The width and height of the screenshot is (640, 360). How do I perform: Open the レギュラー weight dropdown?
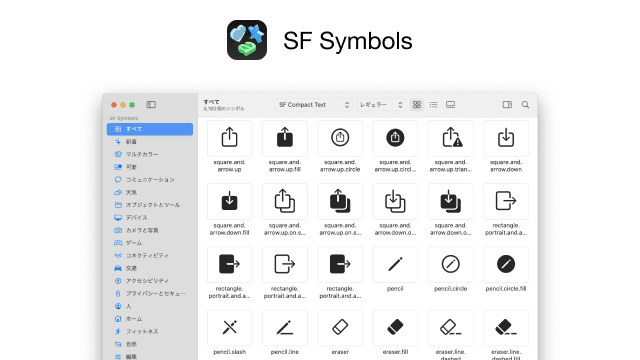[x=381, y=105]
